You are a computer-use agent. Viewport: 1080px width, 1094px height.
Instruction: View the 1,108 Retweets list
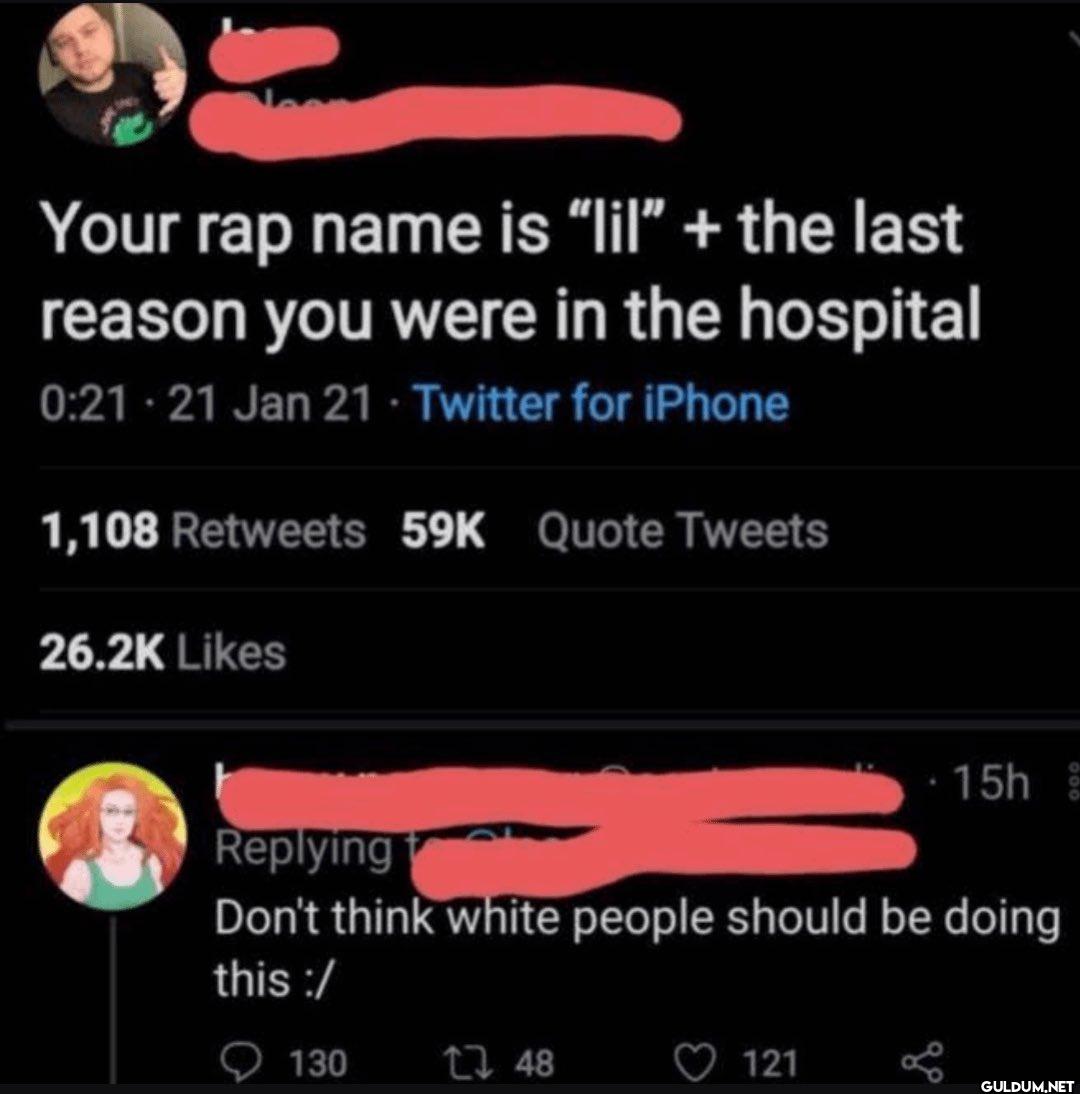203,531
